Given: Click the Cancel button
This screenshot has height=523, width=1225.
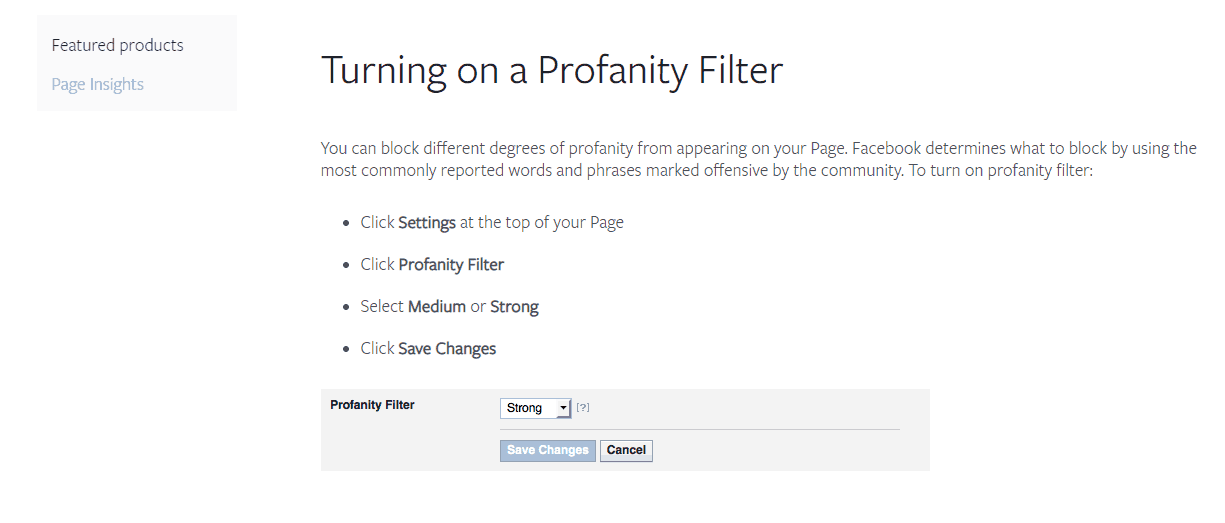Looking at the screenshot, I should pyautogui.click(x=626, y=450).
